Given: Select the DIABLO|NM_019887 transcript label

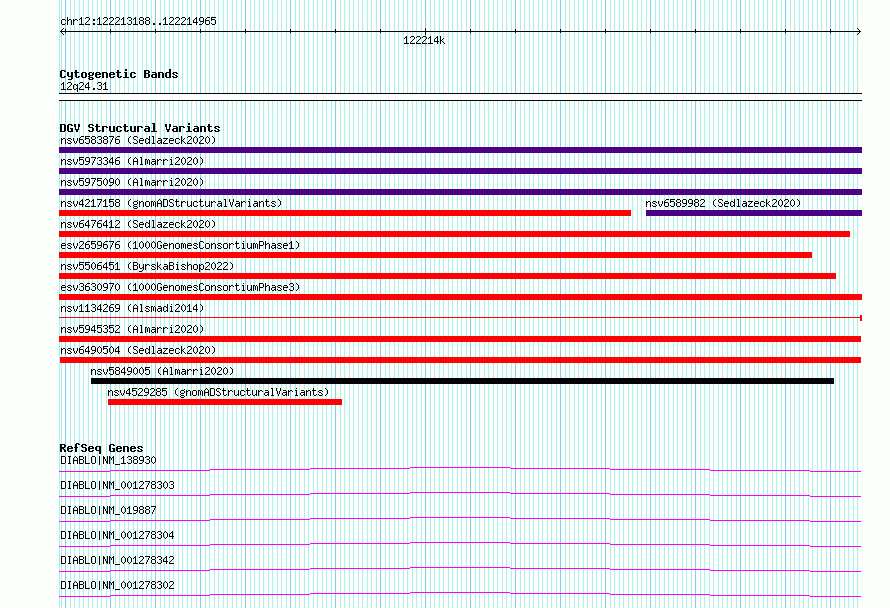Looking at the screenshot, I should [108, 510].
